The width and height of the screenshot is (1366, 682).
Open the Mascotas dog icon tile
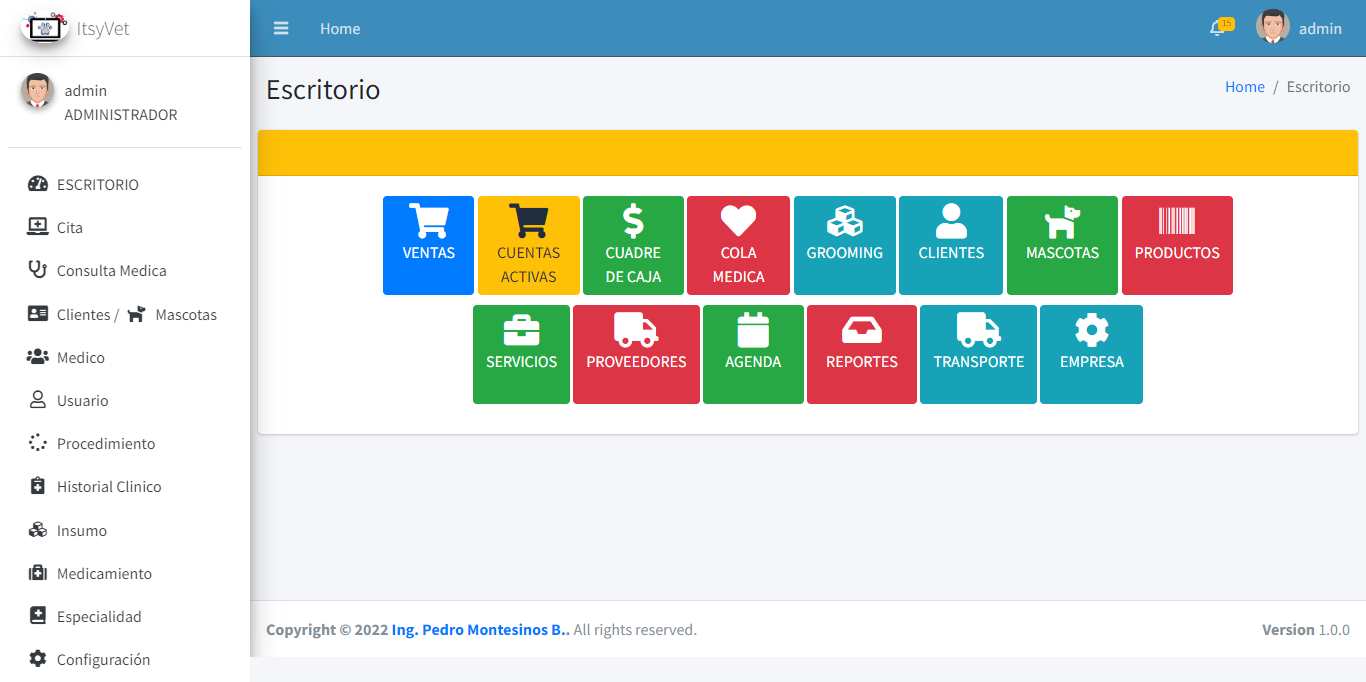point(1062,244)
